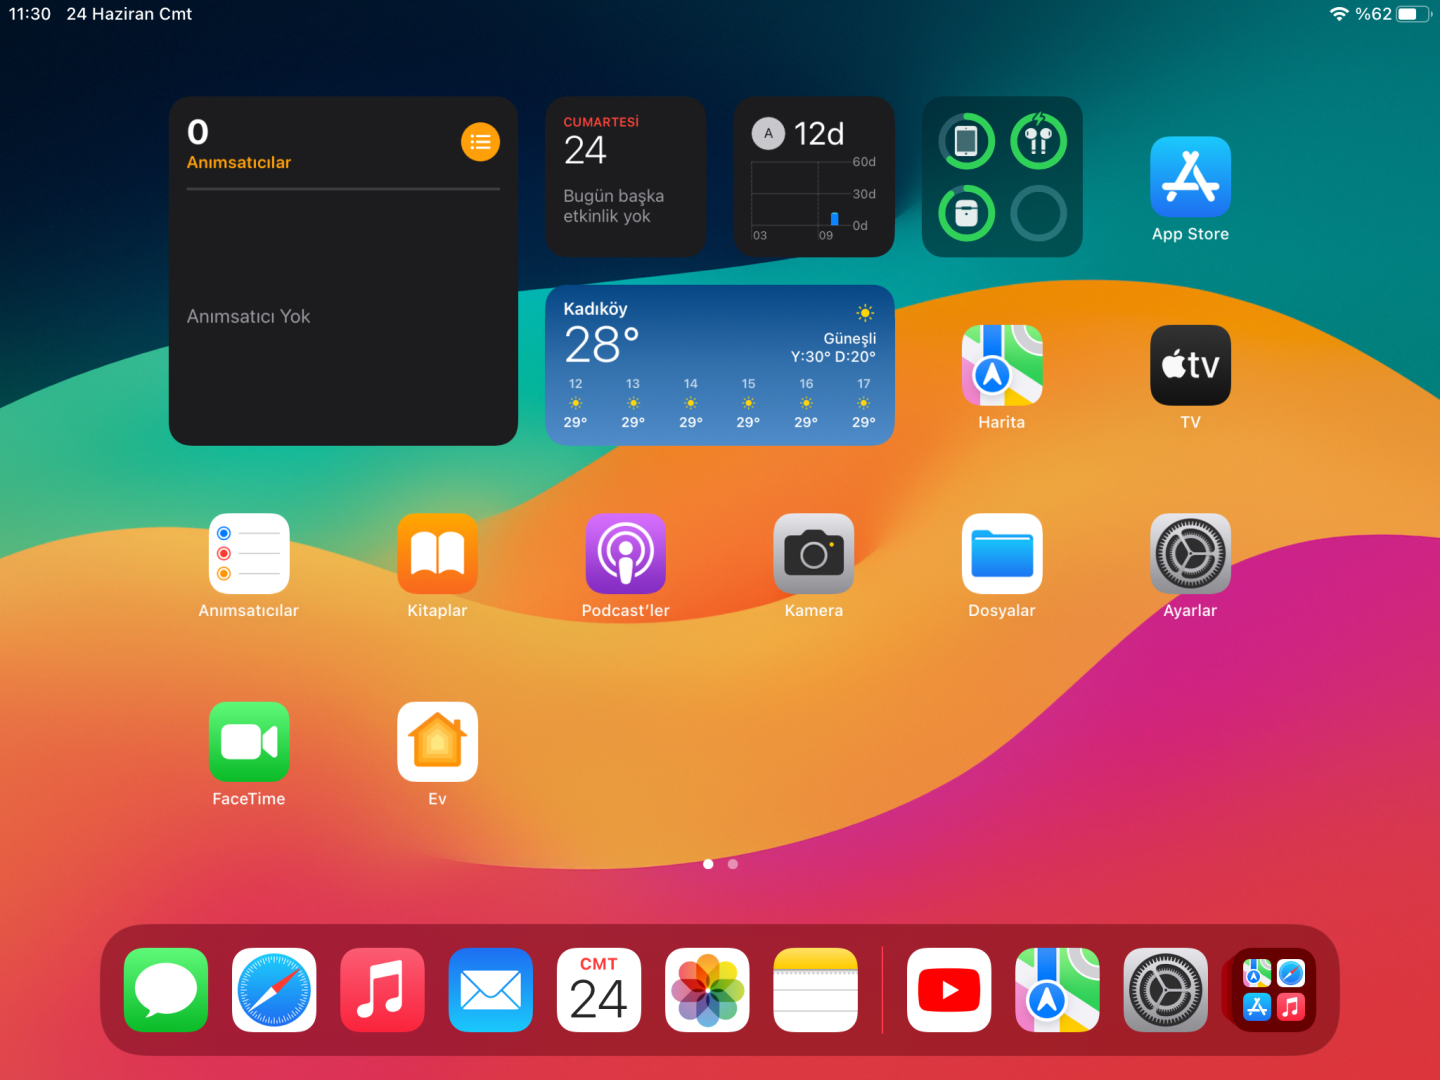Tap the battery indicator in status bar

pyautogui.click(x=1414, y=14)
